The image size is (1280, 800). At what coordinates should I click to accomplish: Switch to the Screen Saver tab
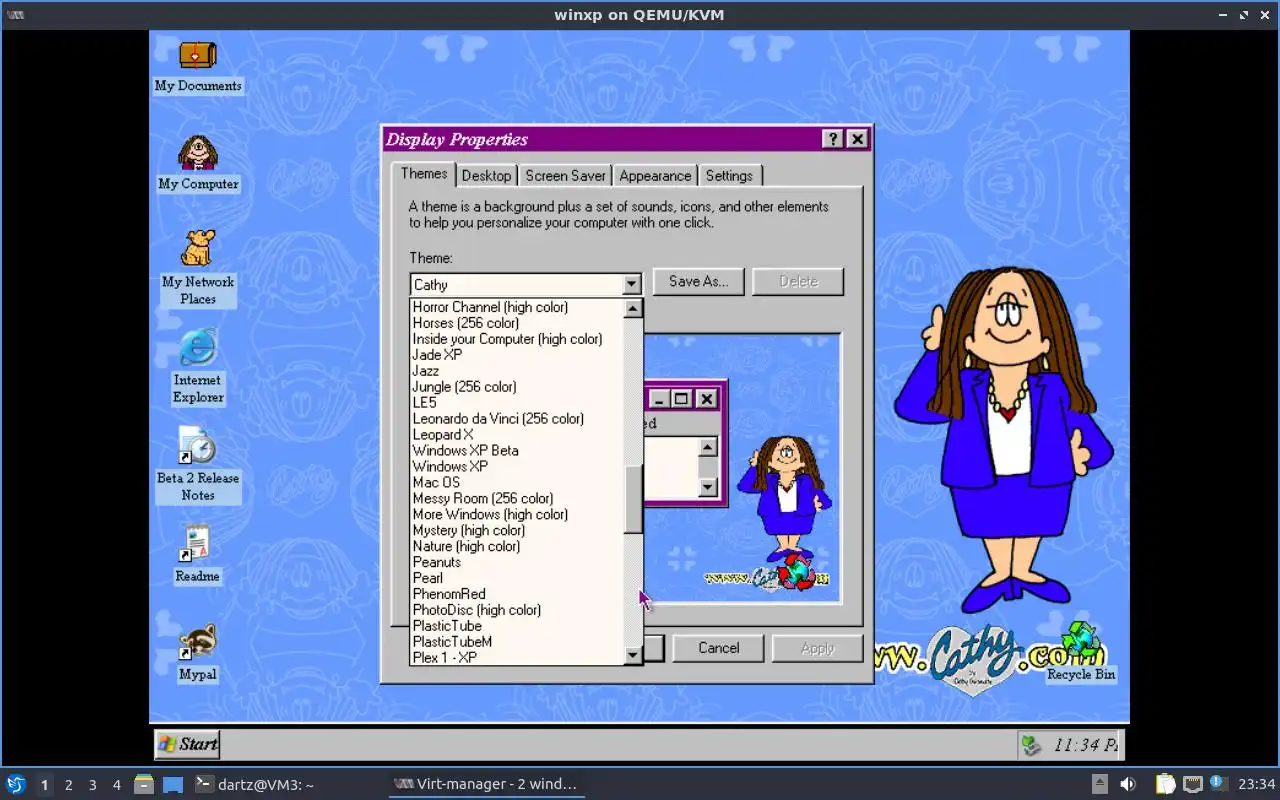565,176
